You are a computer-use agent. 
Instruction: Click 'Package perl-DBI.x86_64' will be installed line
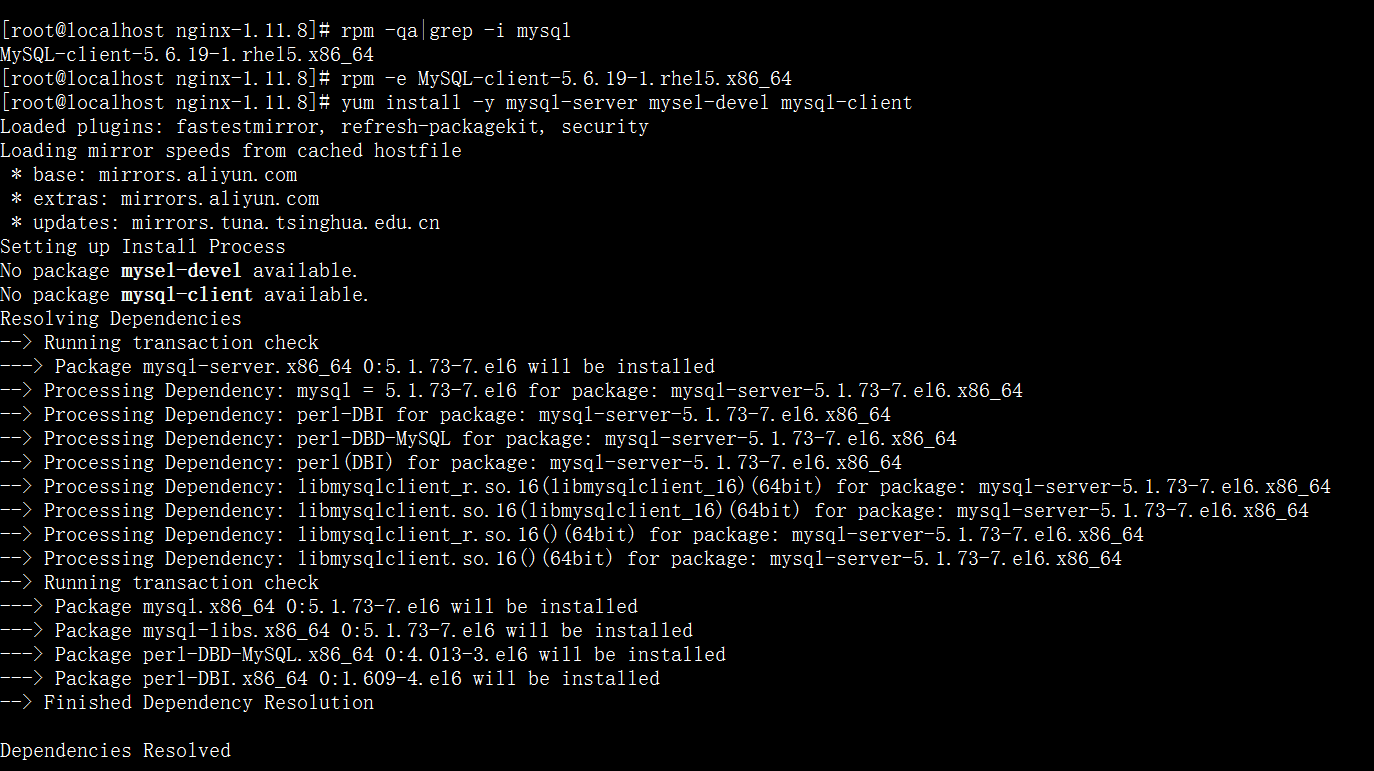[357, 679]
